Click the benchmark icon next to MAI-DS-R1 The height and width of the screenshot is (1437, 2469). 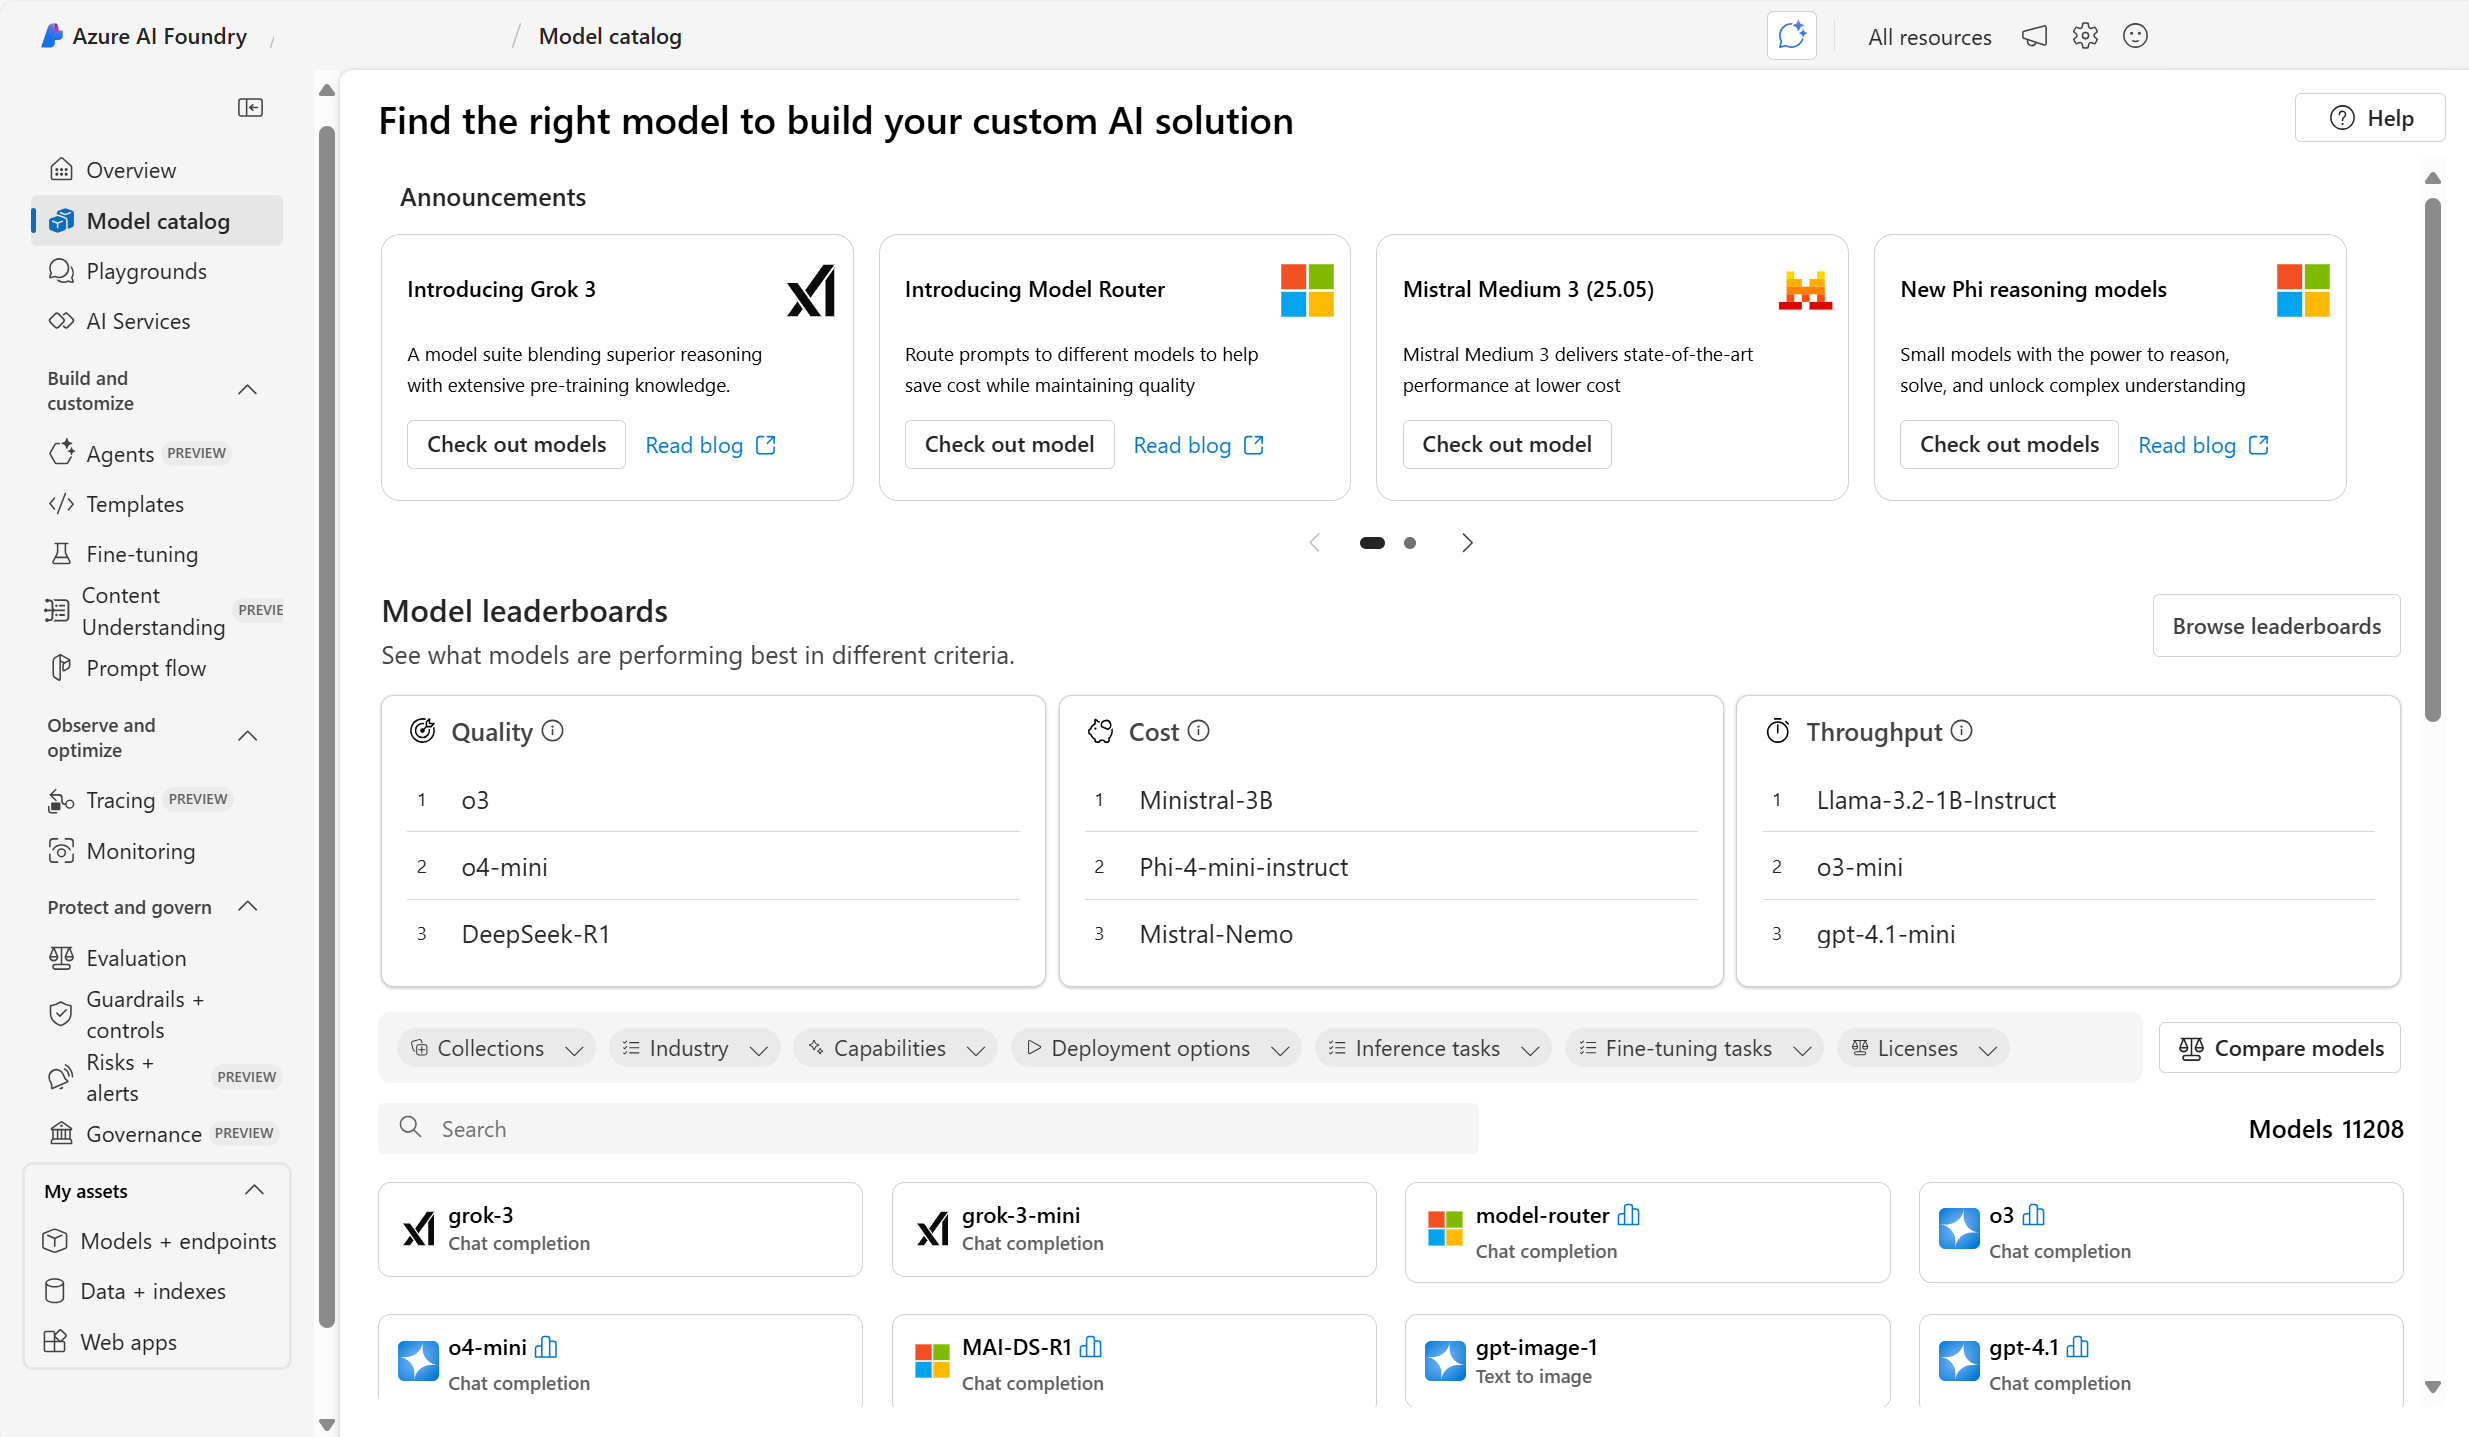click(x=1091, y=1347)
